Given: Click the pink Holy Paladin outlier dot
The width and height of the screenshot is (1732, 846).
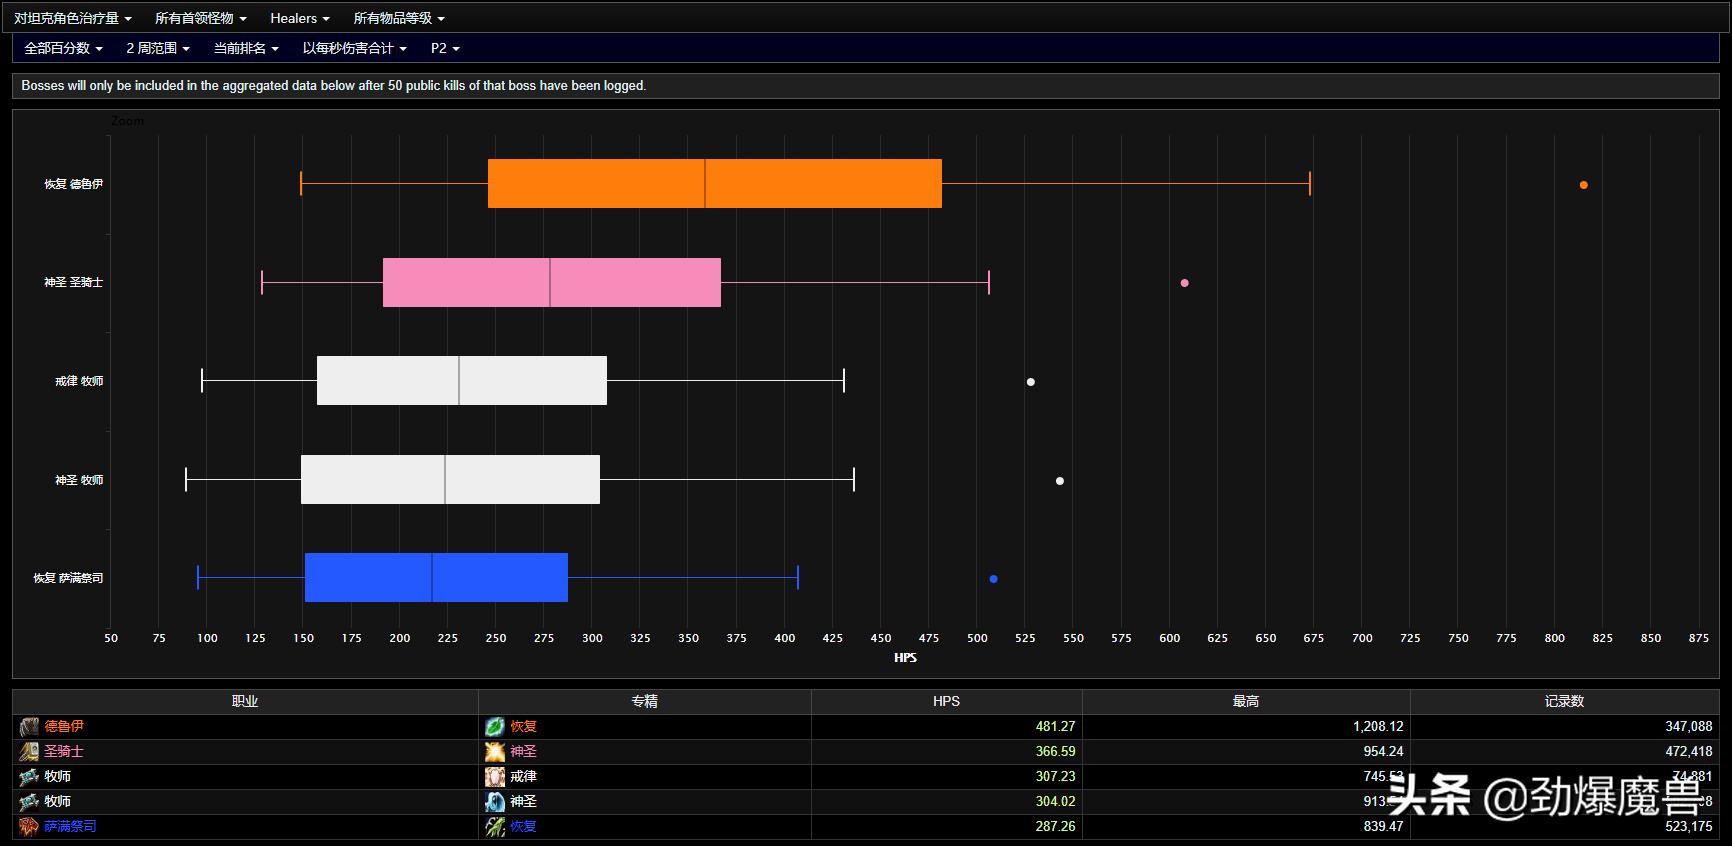Looking at the screenshot, I should coord(1185,283).
